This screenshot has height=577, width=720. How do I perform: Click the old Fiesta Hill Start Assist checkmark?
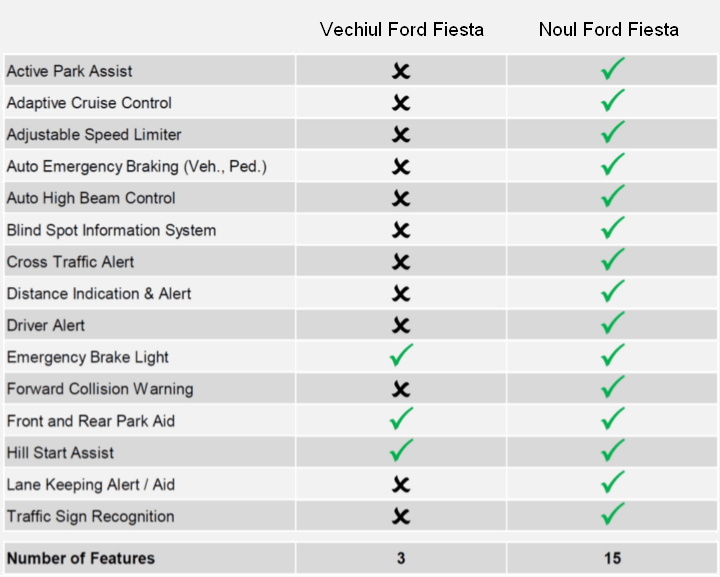pos(401,451)
